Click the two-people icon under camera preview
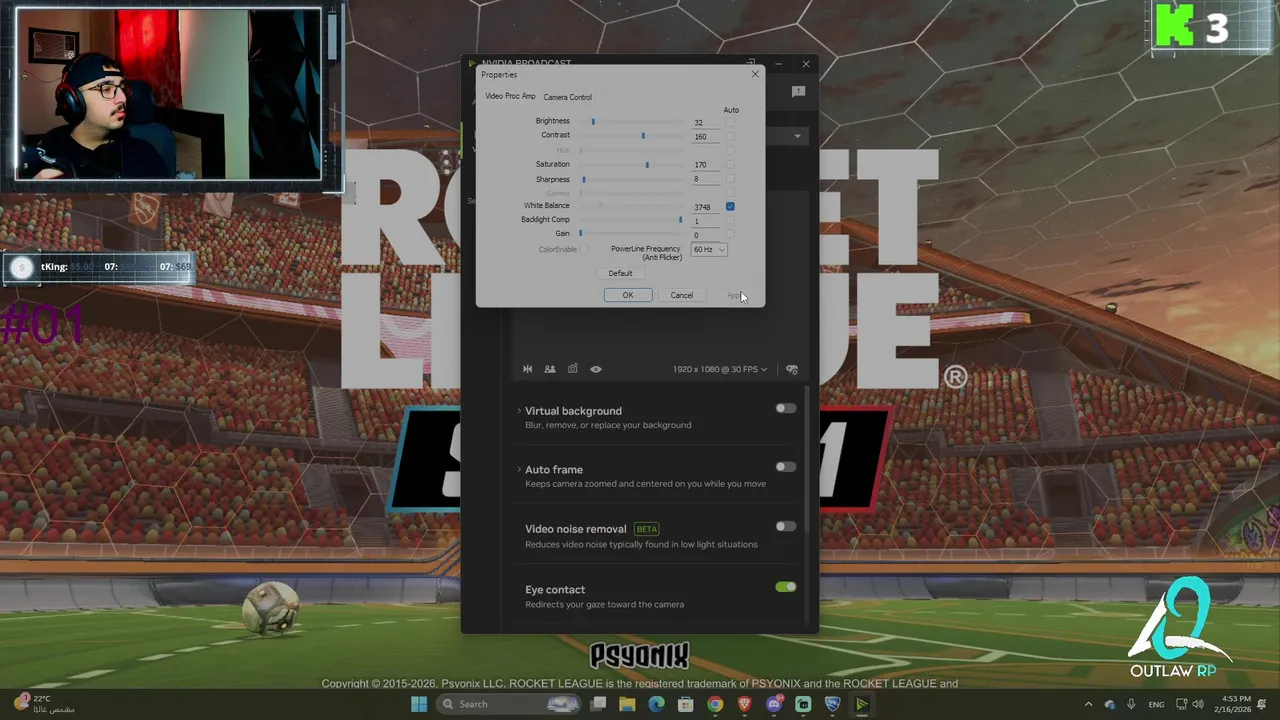The width and height of the screenshot is (1280, 720). (550, 369)
